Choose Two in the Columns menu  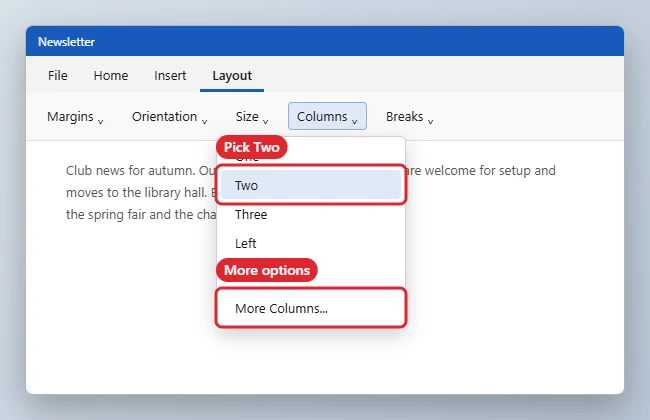tap(311, 185)
